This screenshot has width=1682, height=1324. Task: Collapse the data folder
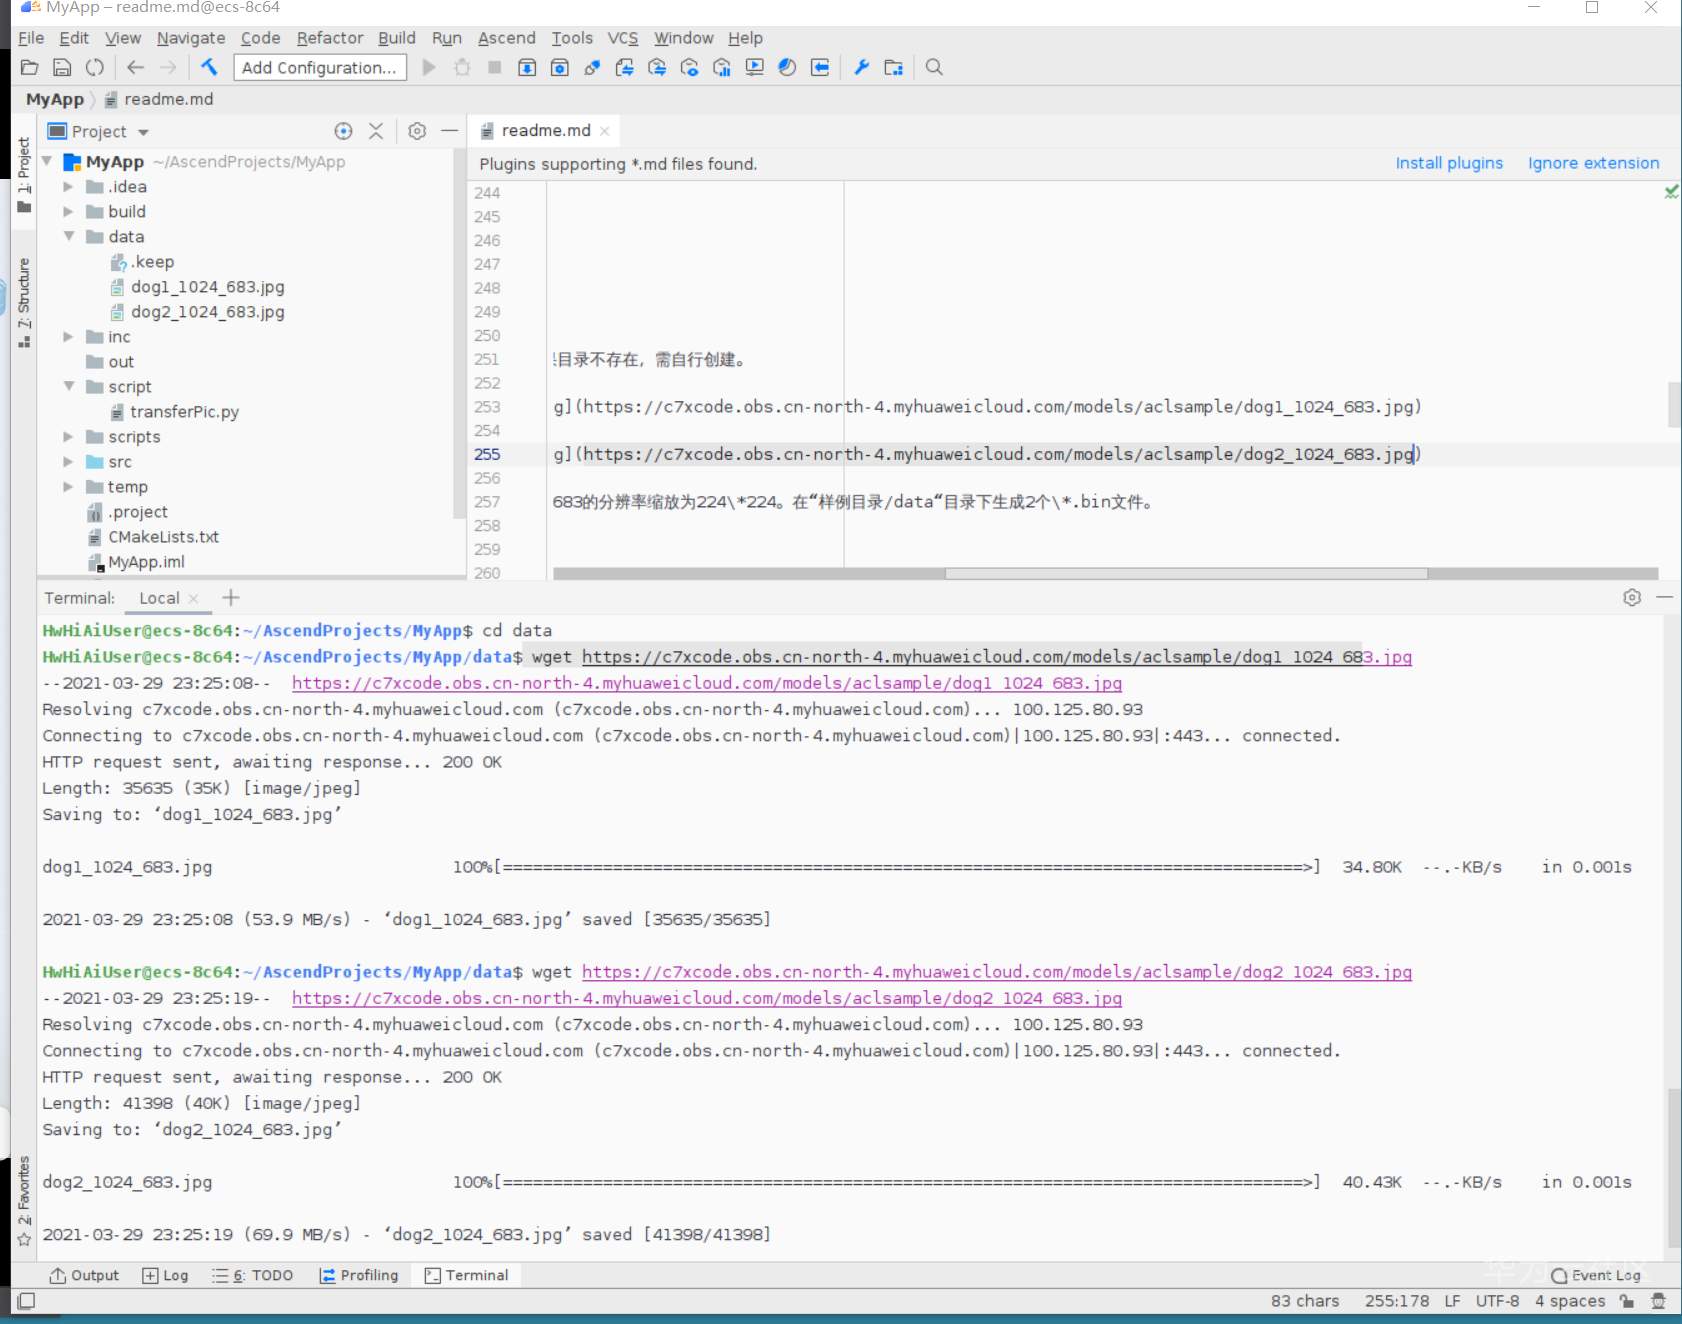coord(68,236)
